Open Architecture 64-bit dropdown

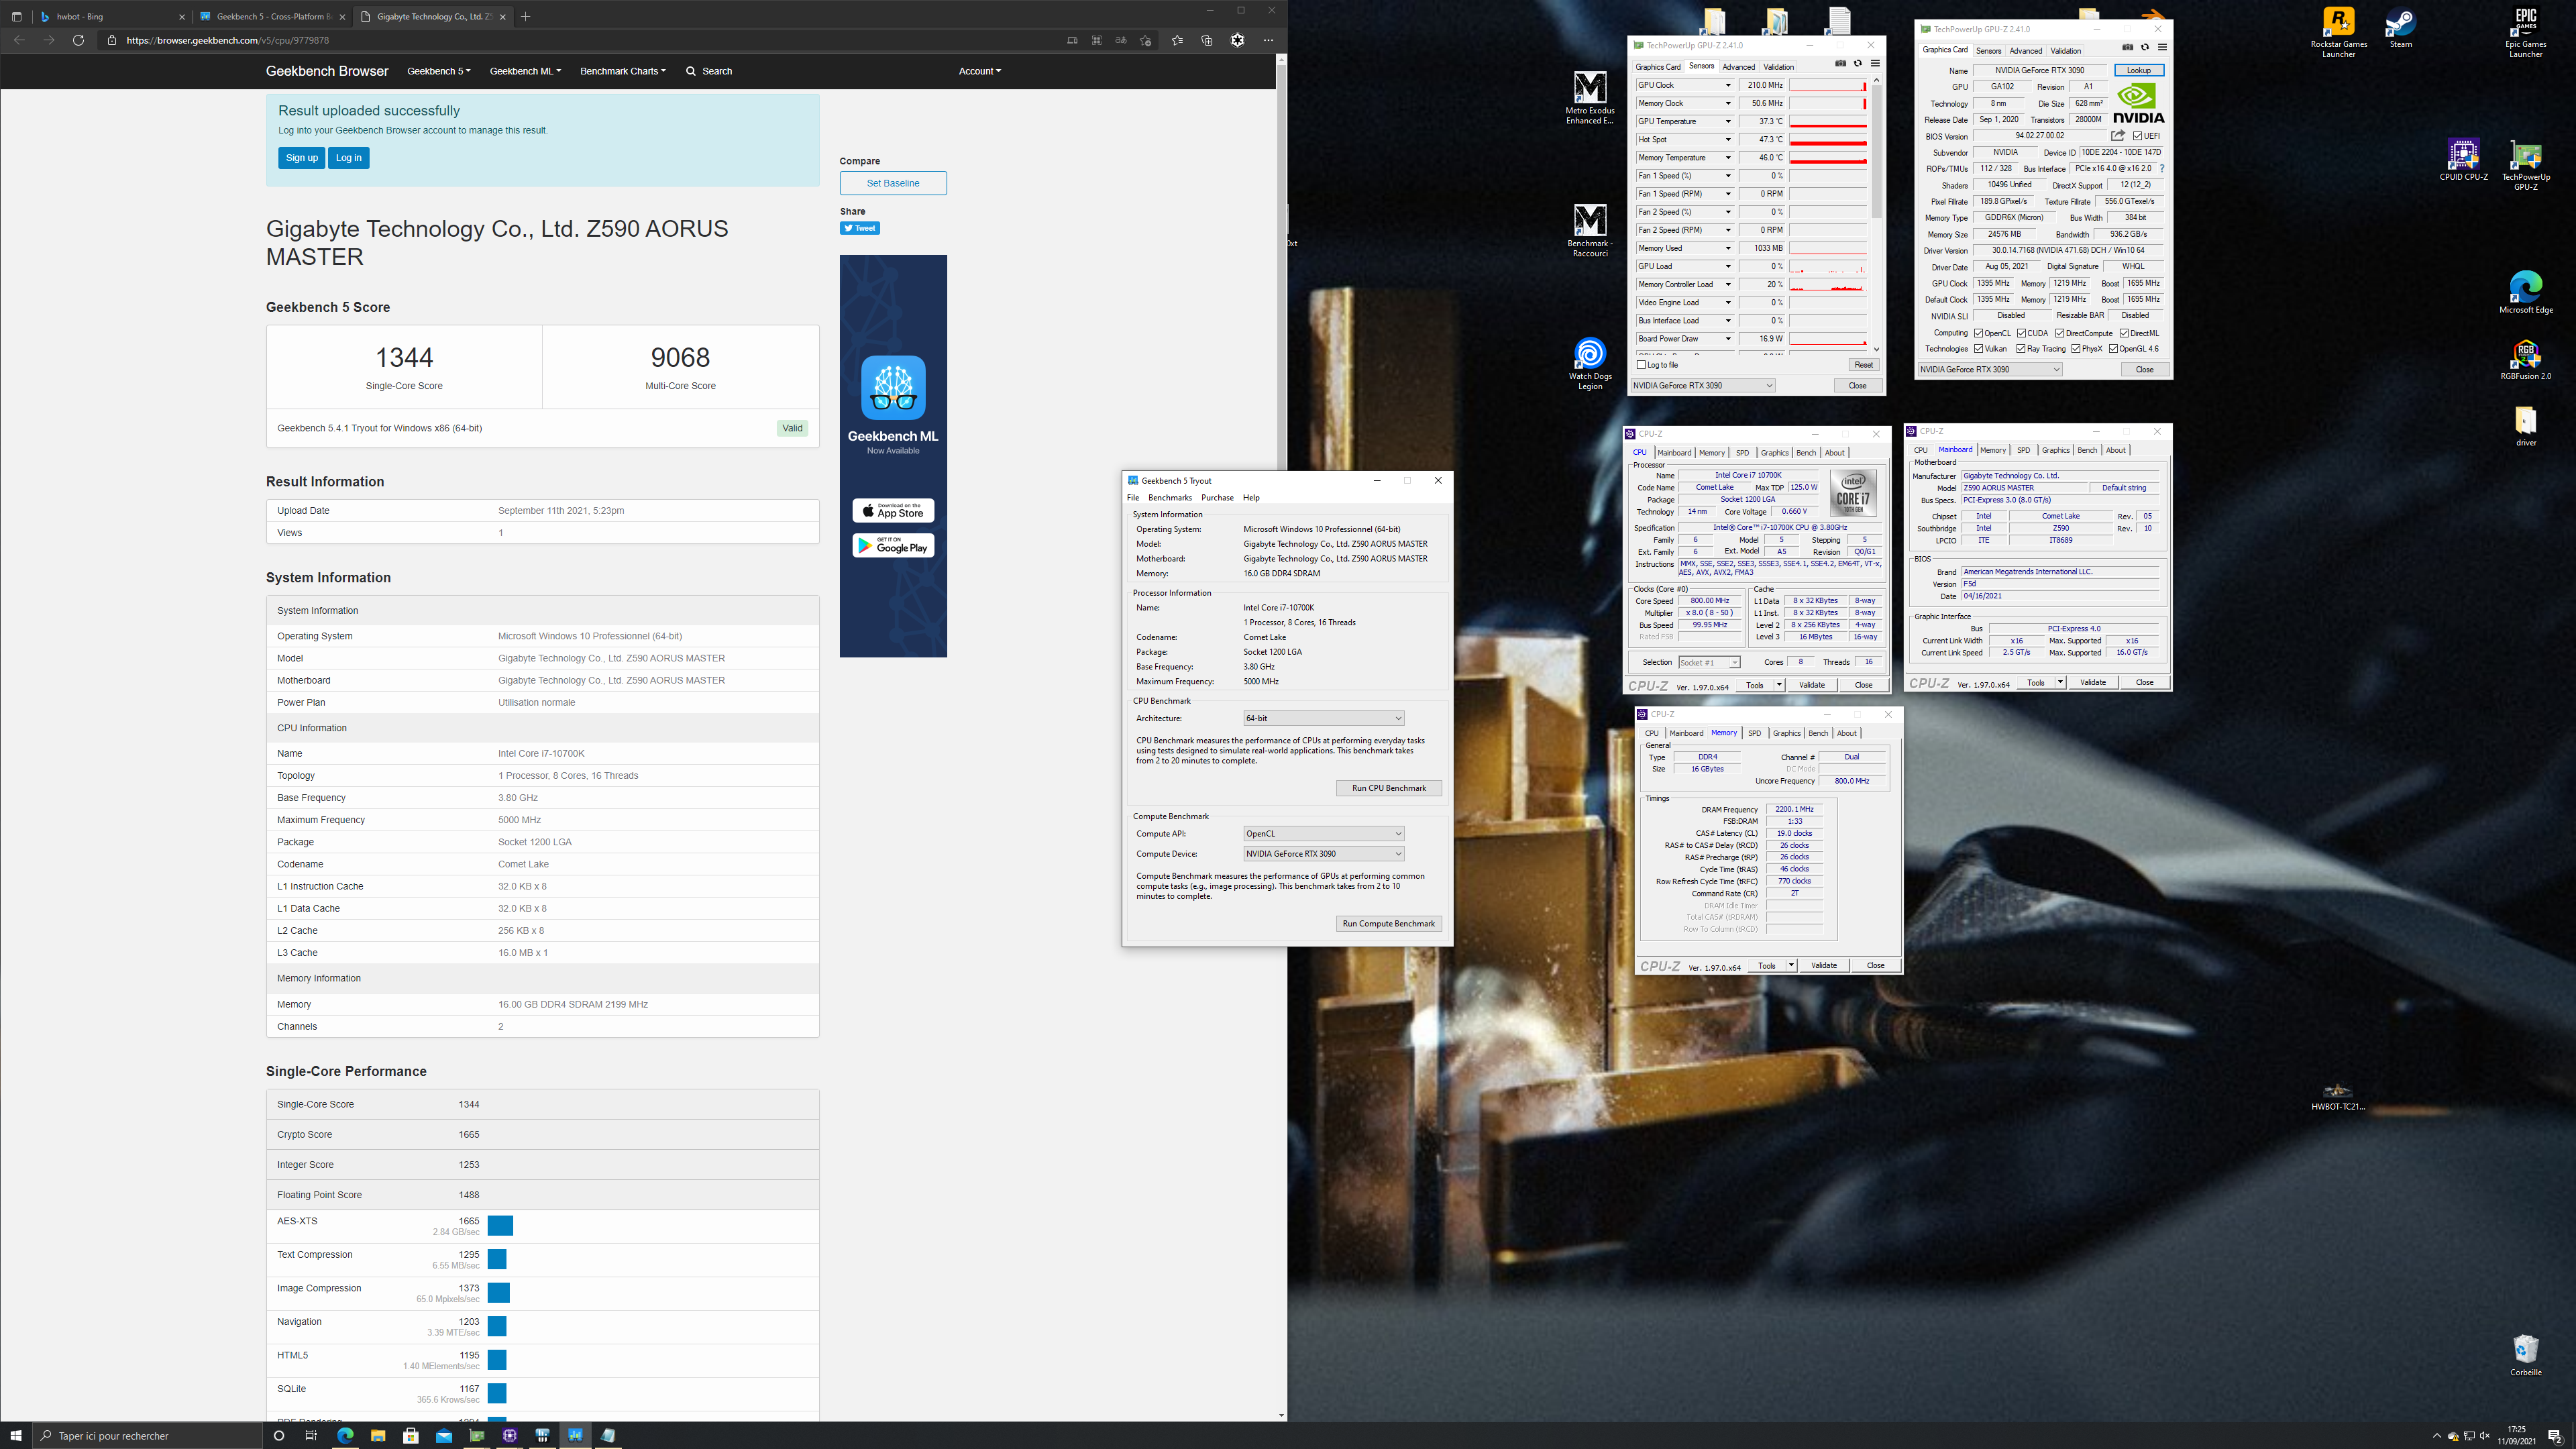point(1323,718)
